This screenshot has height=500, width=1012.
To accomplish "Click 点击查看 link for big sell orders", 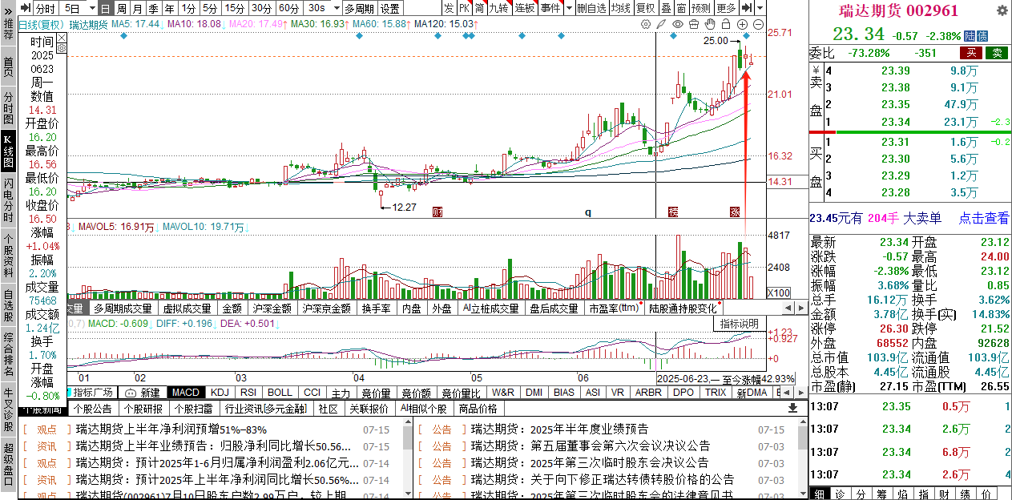I will click(984, 219).
